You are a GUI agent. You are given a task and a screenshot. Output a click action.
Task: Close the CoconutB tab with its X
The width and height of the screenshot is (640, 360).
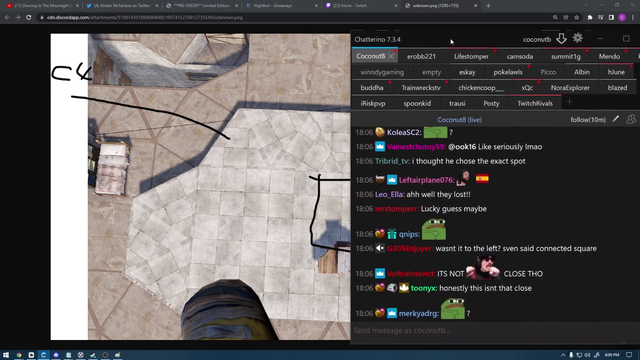point(391,56)
